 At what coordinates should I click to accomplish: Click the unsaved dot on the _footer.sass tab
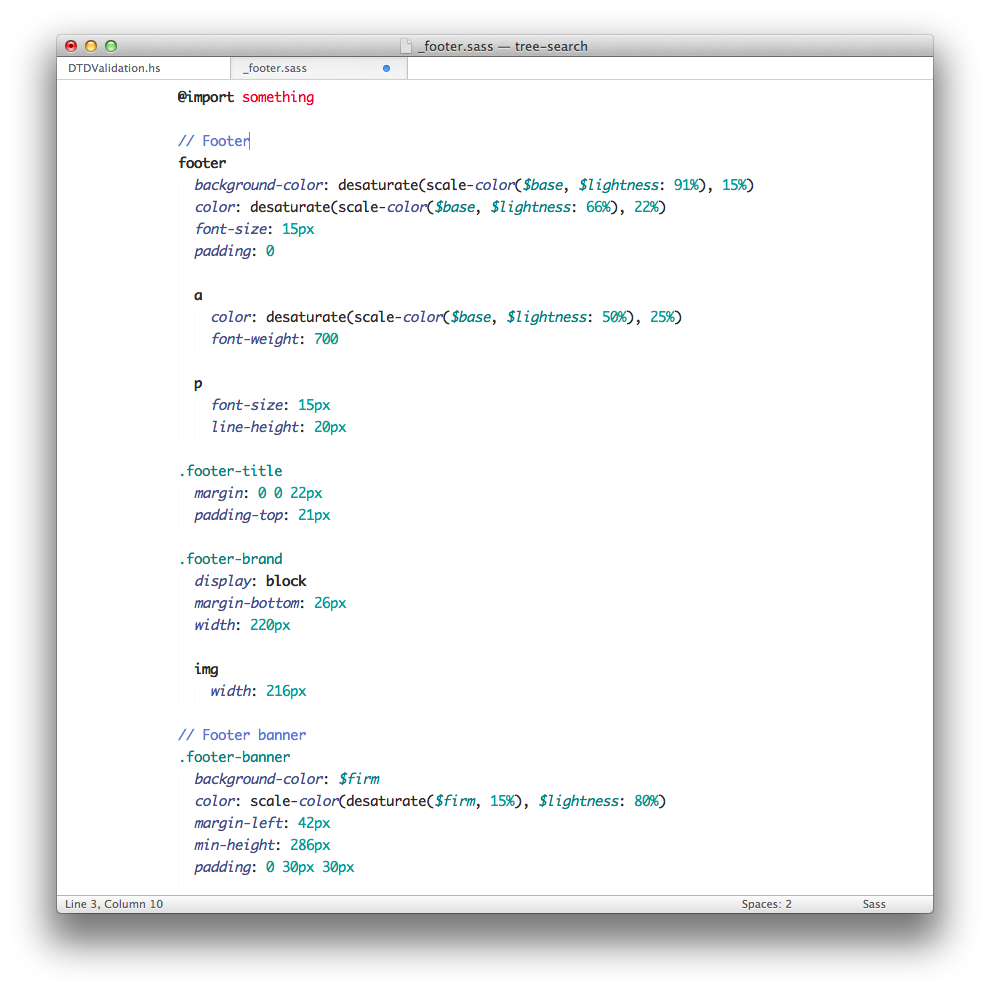[387, 69]
